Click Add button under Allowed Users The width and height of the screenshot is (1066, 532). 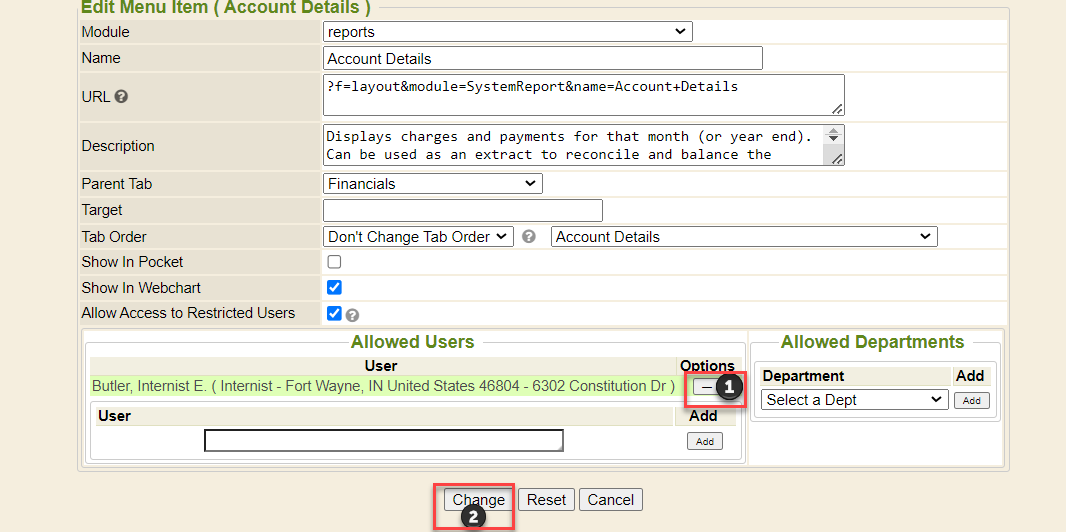704,441
